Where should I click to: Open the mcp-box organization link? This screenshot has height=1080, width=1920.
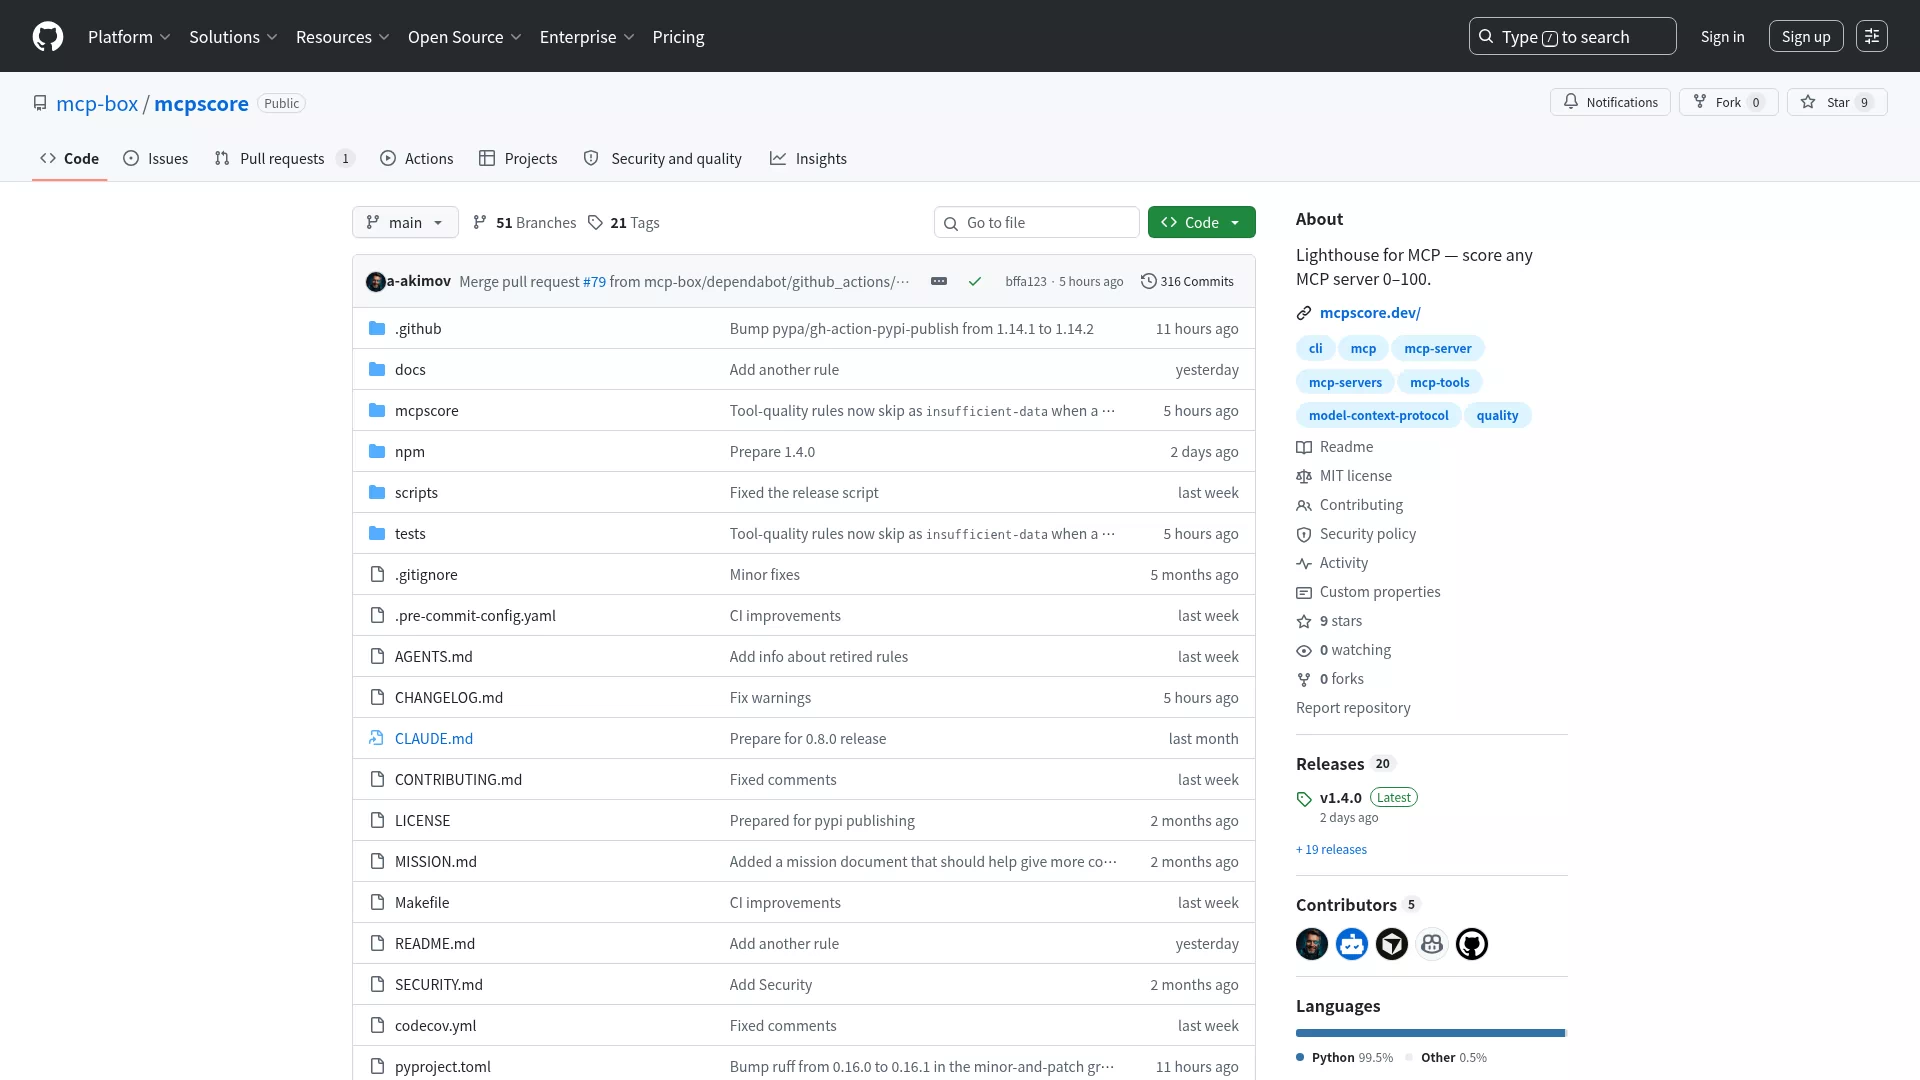tap(97, 104)
